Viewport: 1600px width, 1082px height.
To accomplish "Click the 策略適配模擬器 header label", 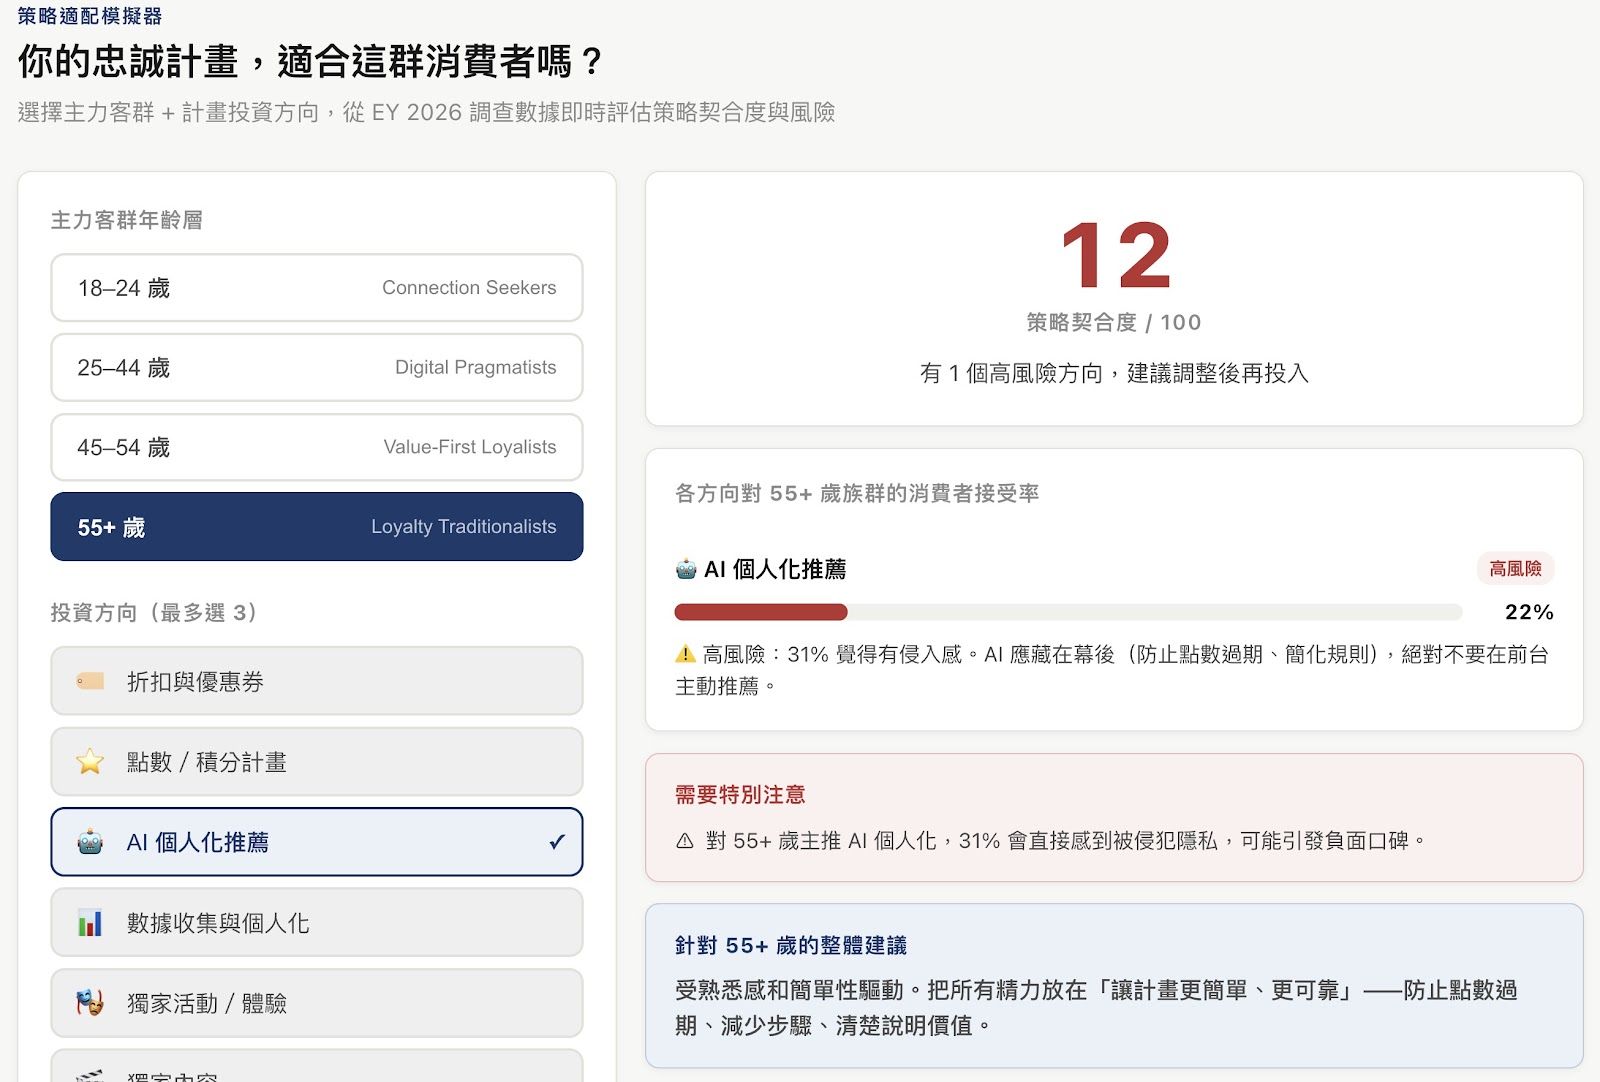I will (90, 16).
